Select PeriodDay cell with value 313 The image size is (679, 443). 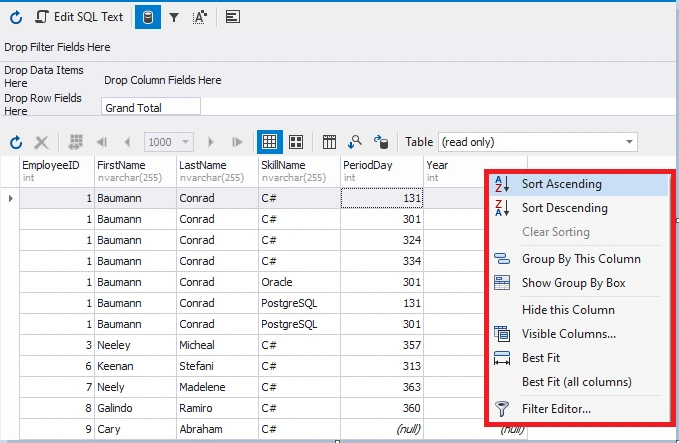point(382,366)
